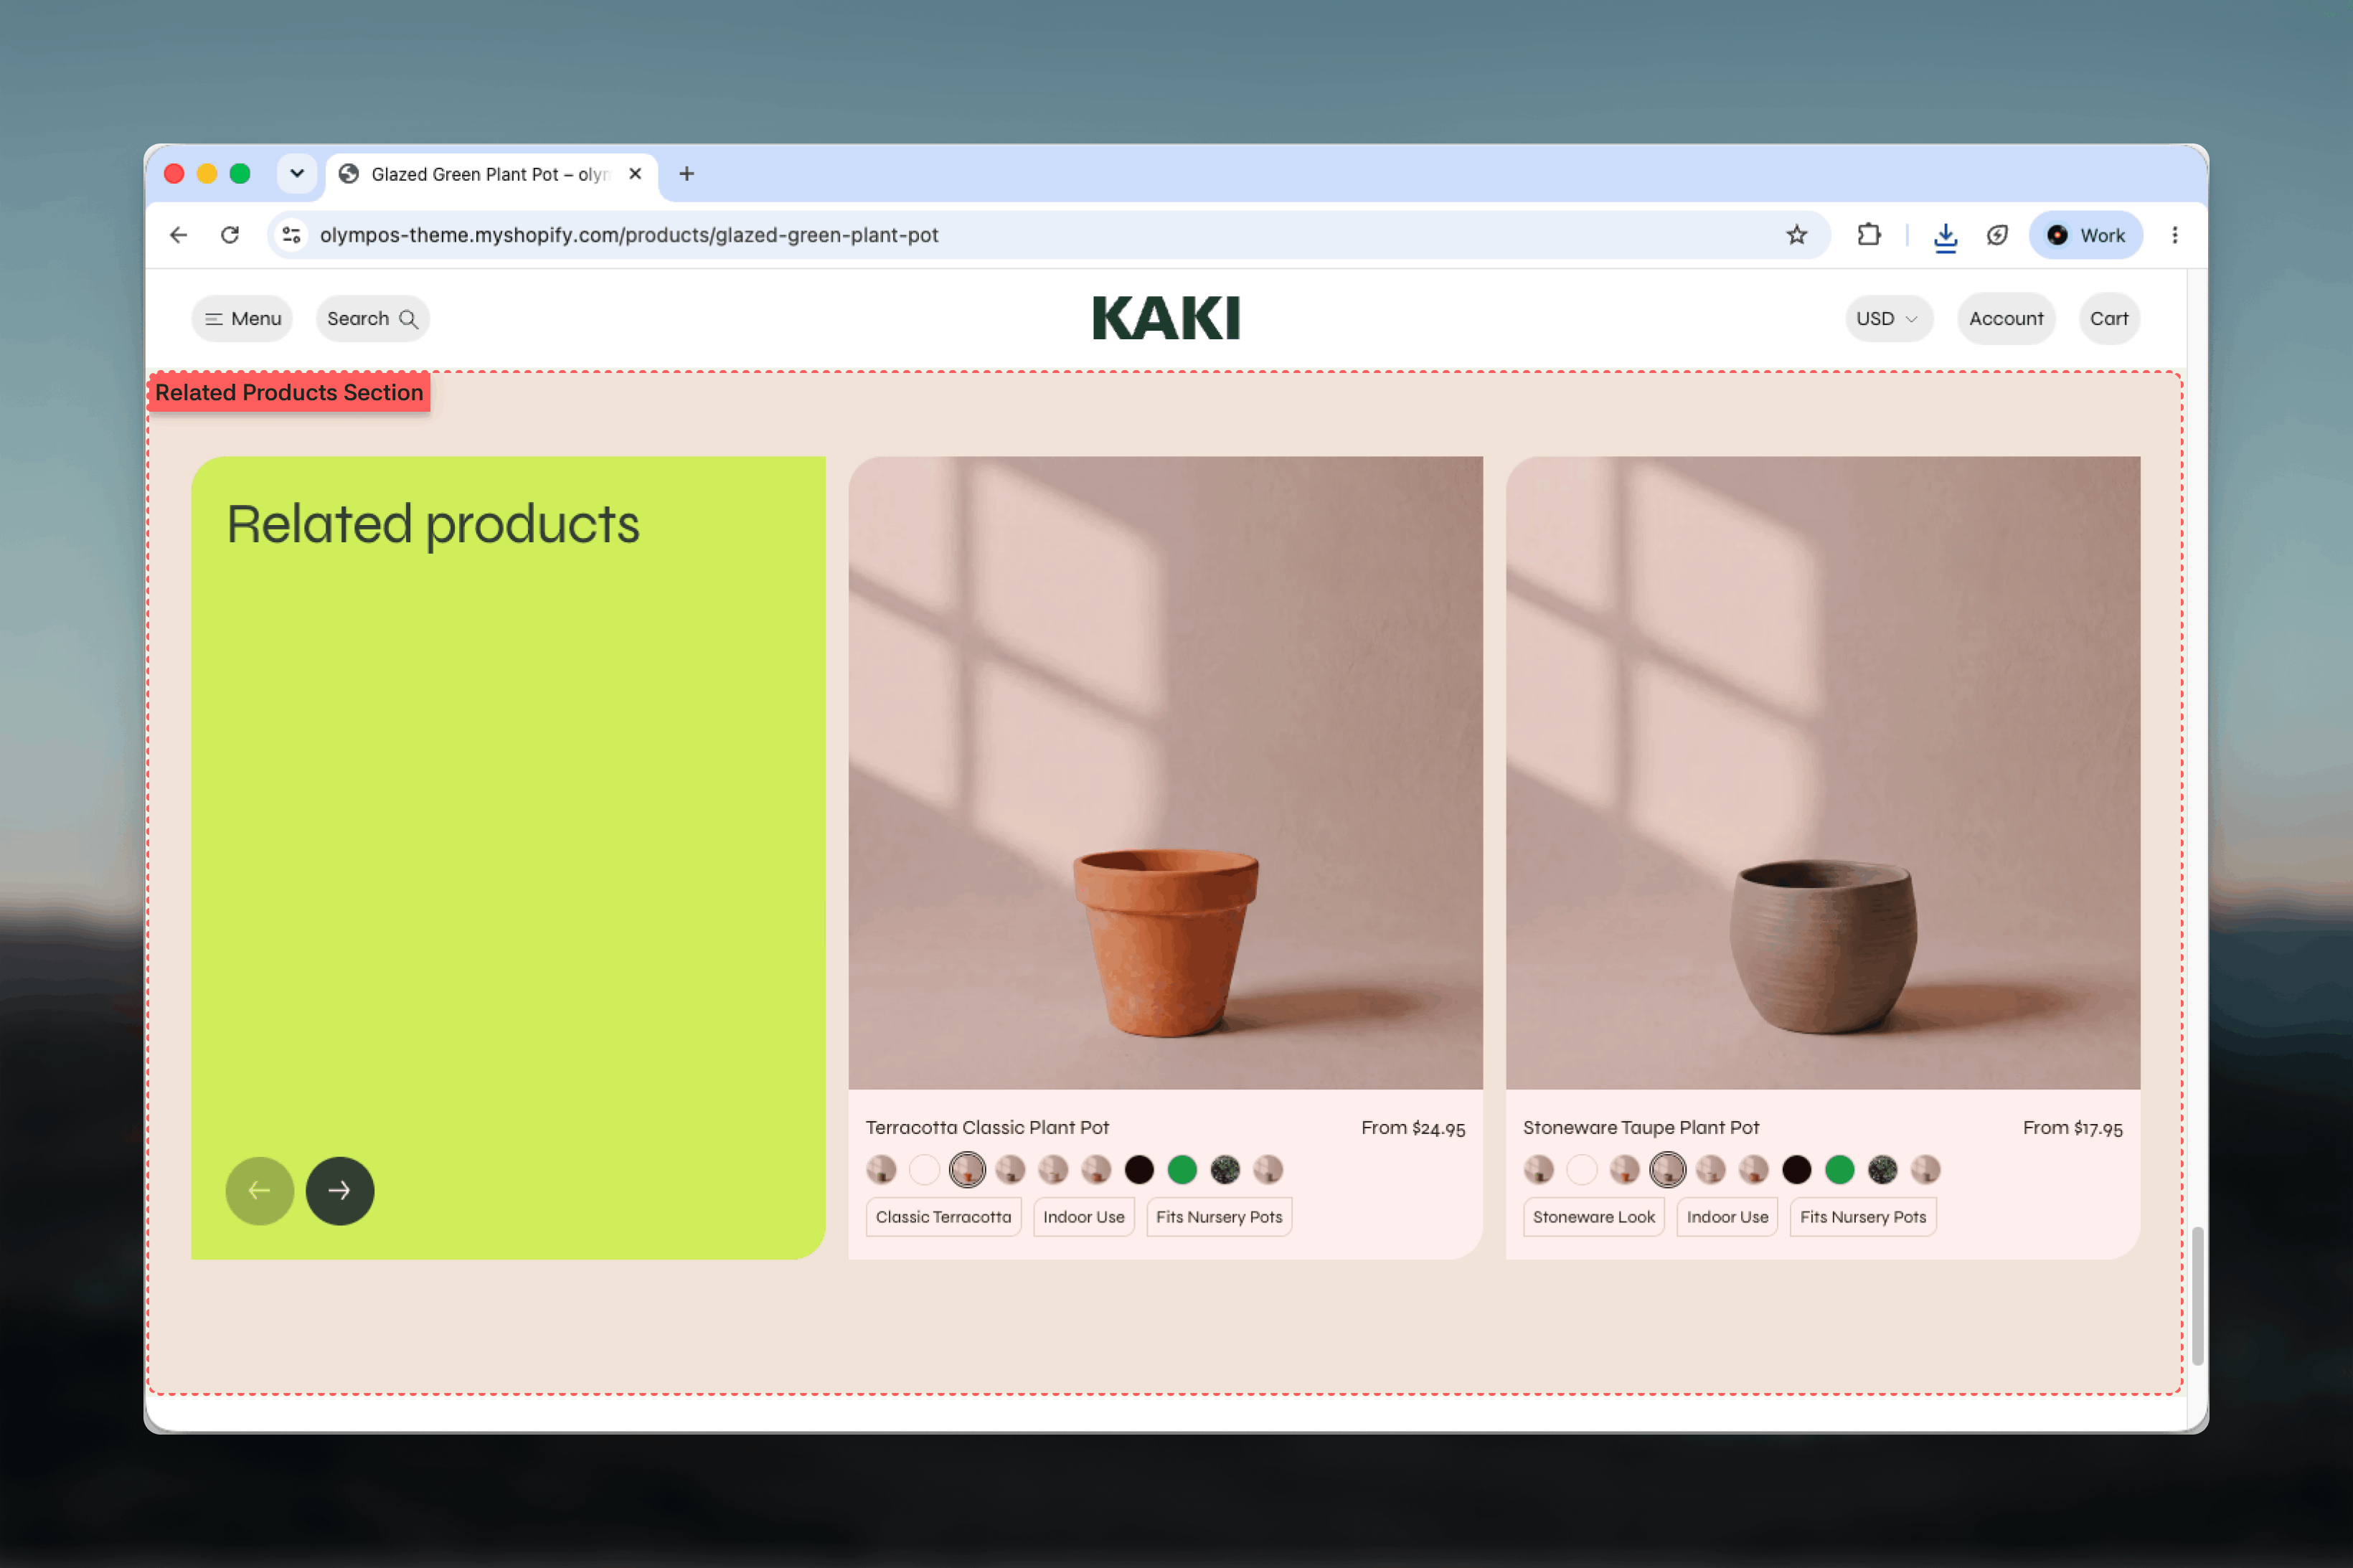View site information icon in address bar

(291, 235)
